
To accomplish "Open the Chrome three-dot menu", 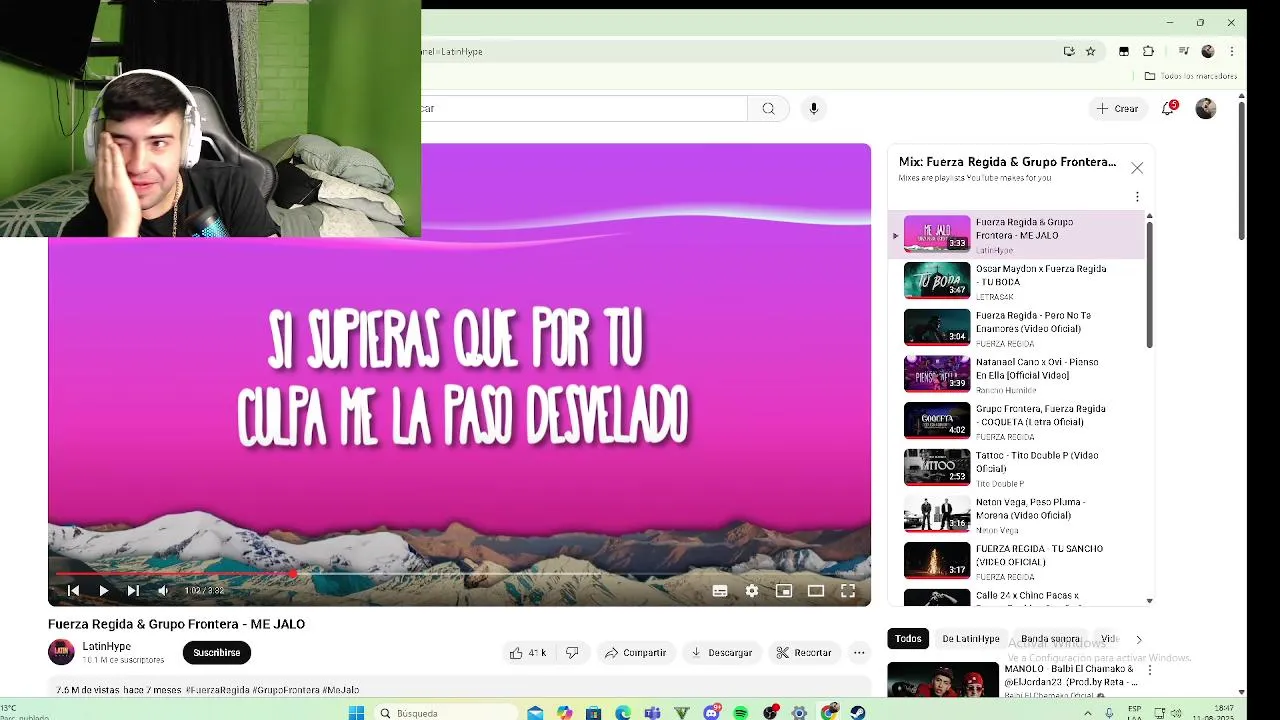I will coord(1231,51).
